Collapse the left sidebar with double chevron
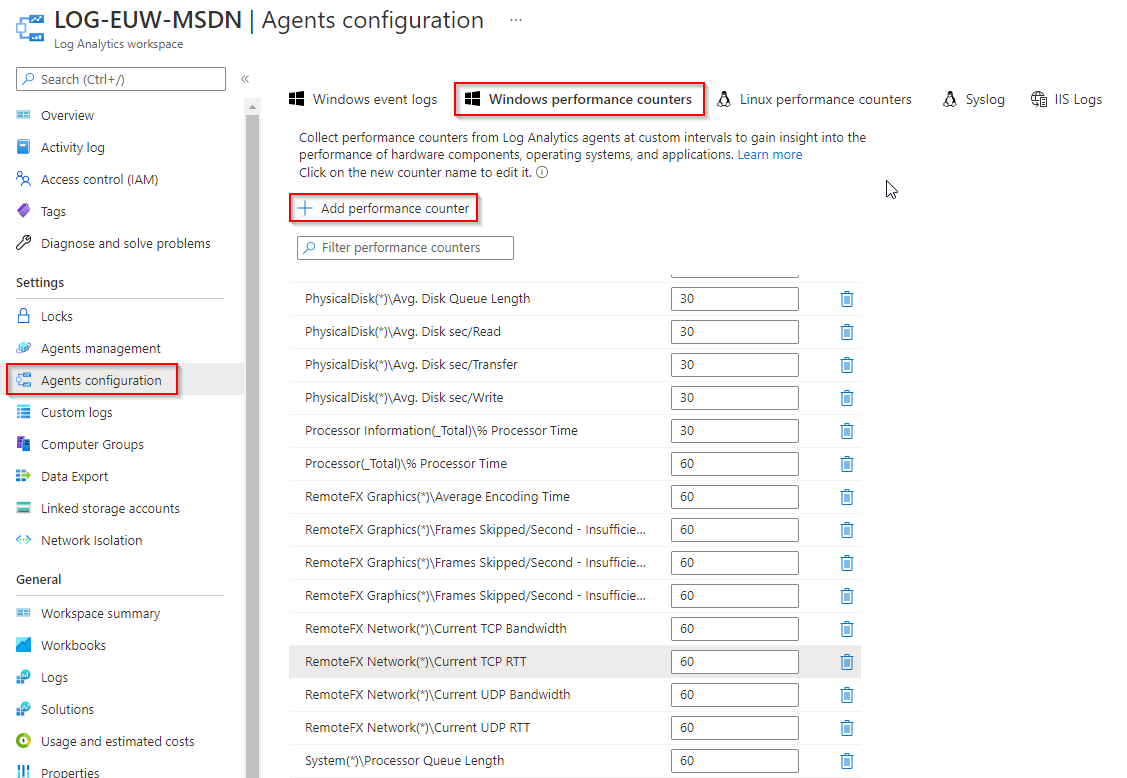Screen dimensions: 1127x778 [245, 79]
